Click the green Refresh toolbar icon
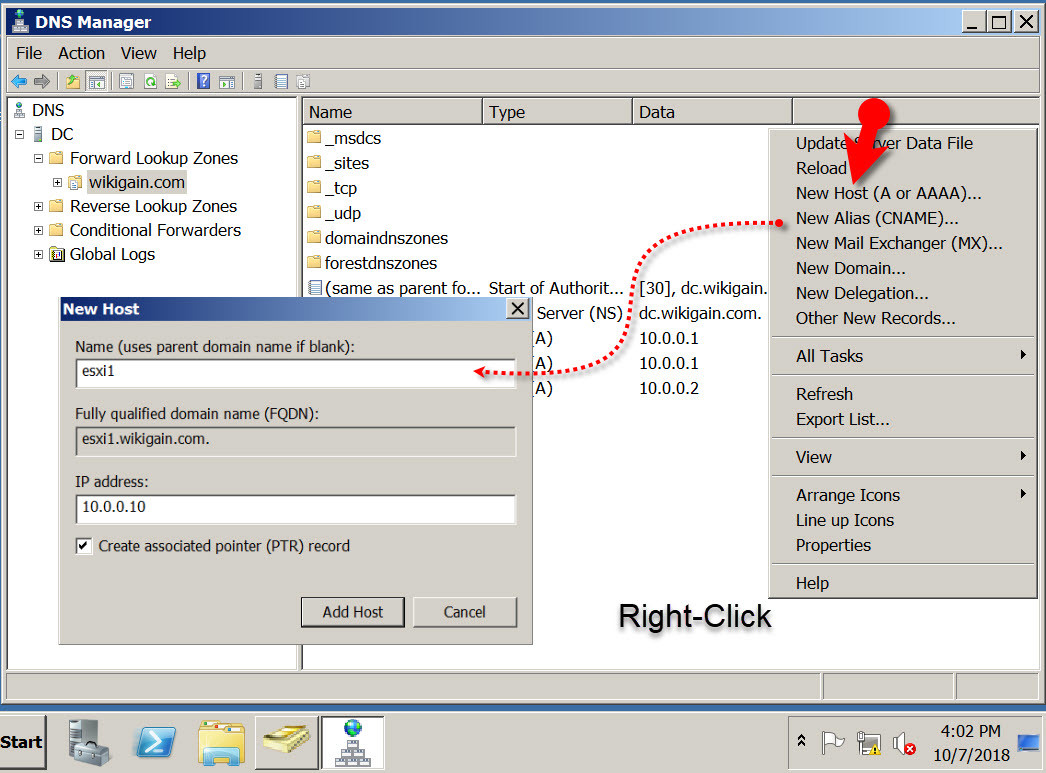 click(150, 81)
